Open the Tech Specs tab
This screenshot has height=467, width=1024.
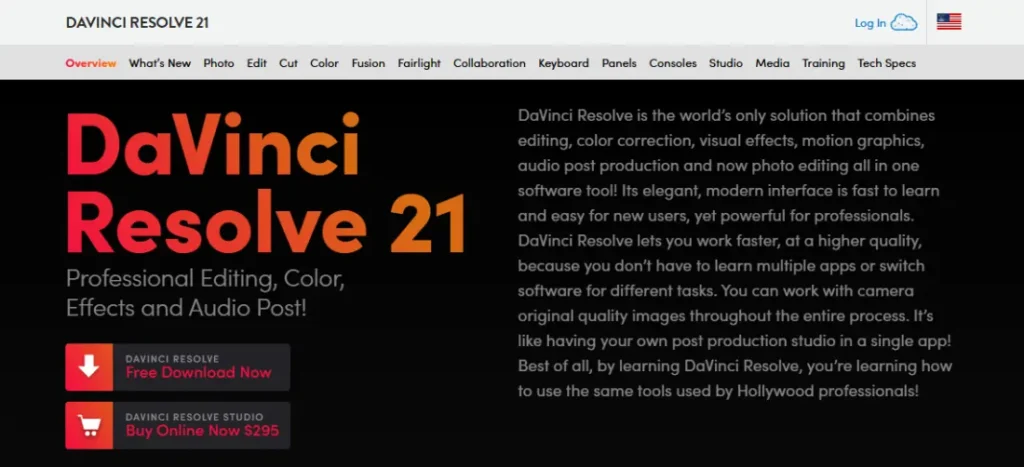[886, 63]
